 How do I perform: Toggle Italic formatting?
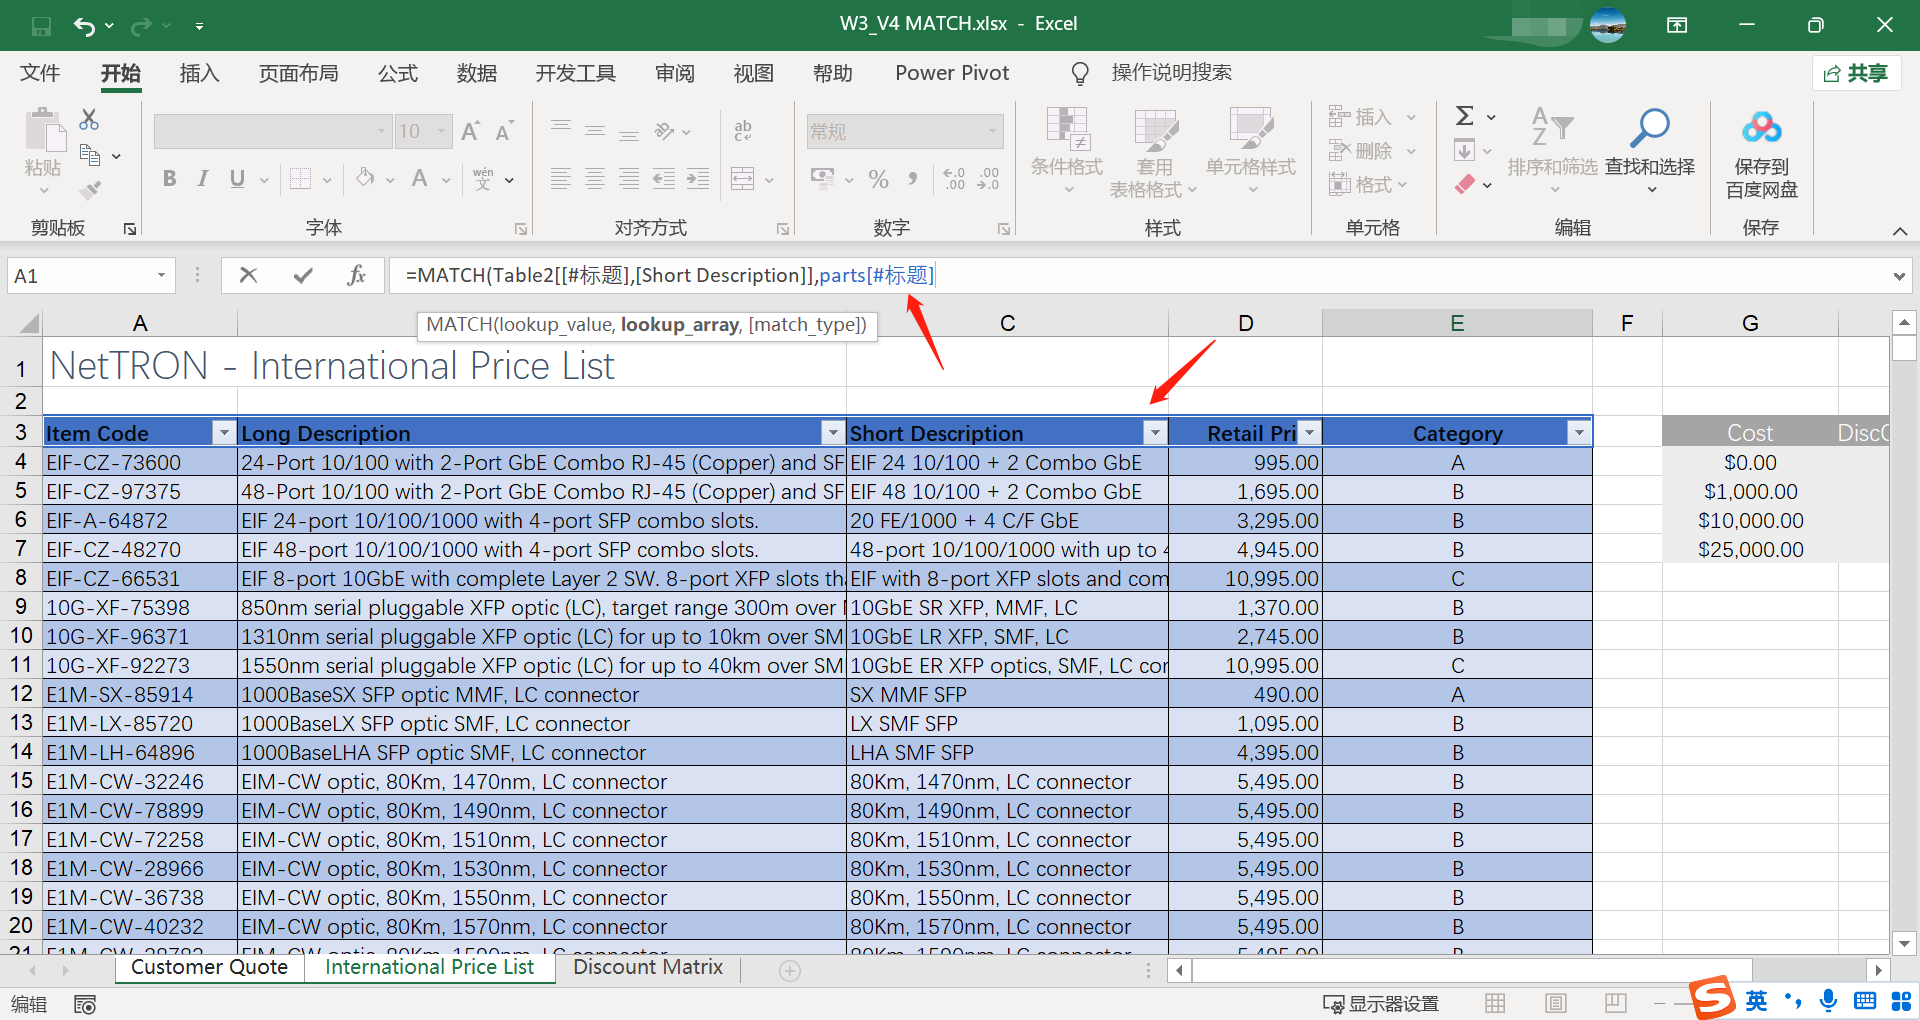(x=203, y=179)
